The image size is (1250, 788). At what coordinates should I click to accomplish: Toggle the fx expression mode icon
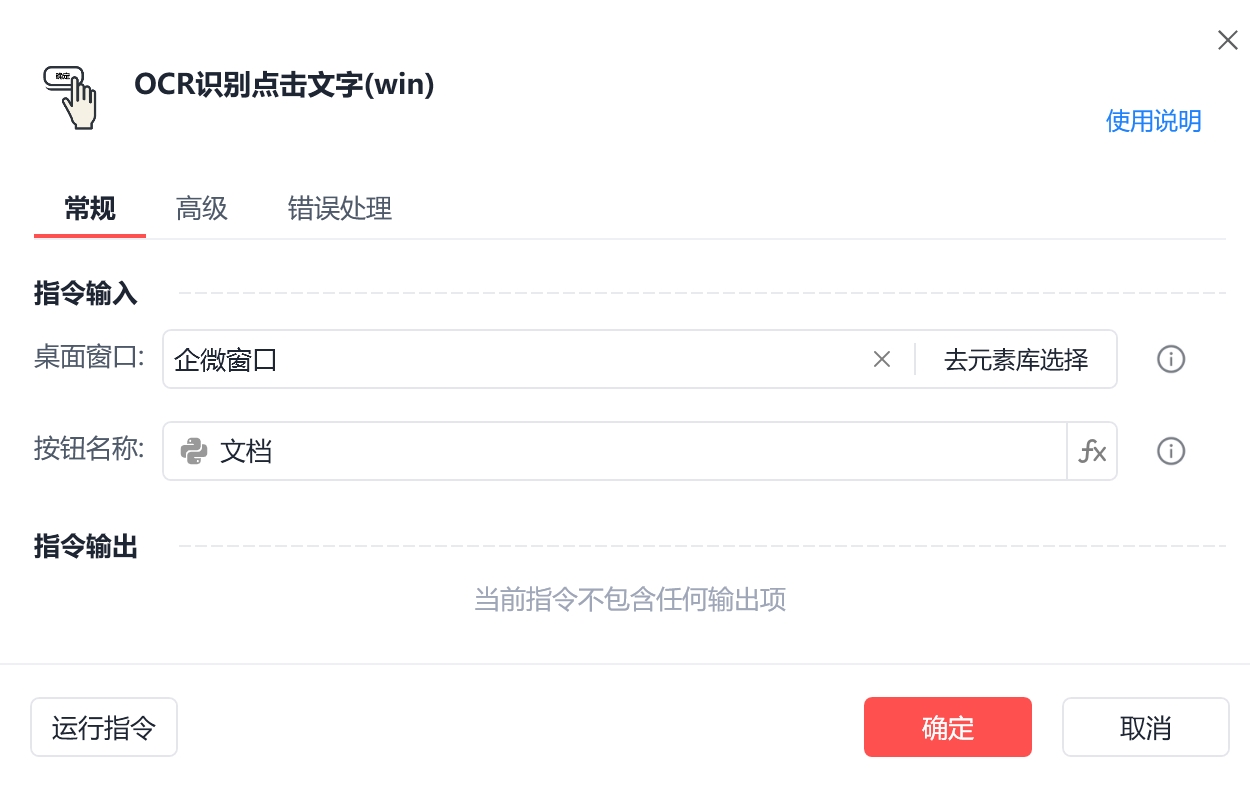(1092, 451)
